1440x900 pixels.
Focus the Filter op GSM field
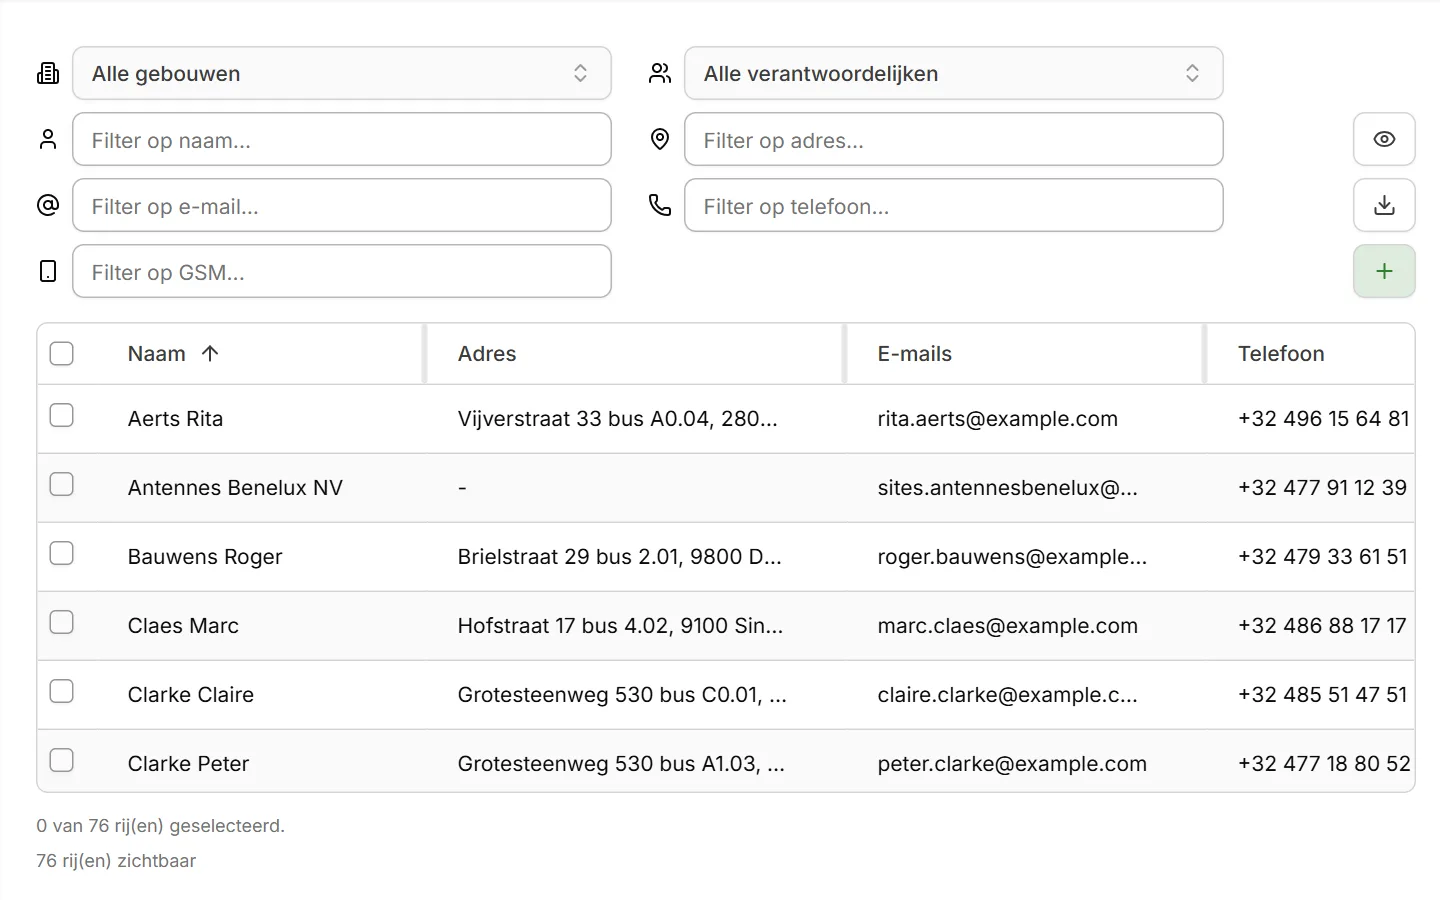coord(342,271)
